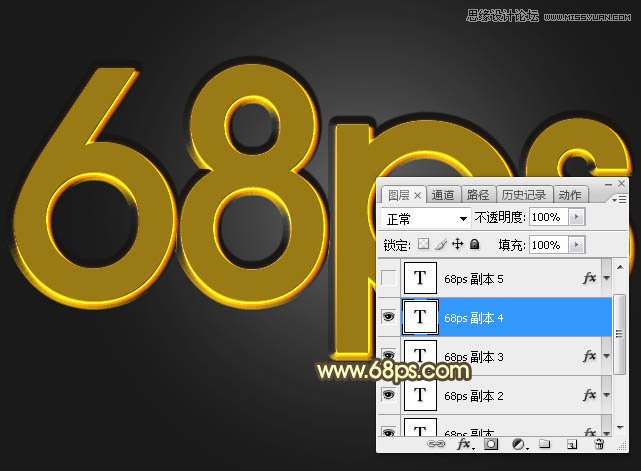Expand layer effects of 68ps 副本 3
Image resolution: width=641 pixels, height=471 pixels.
[607, 356]
